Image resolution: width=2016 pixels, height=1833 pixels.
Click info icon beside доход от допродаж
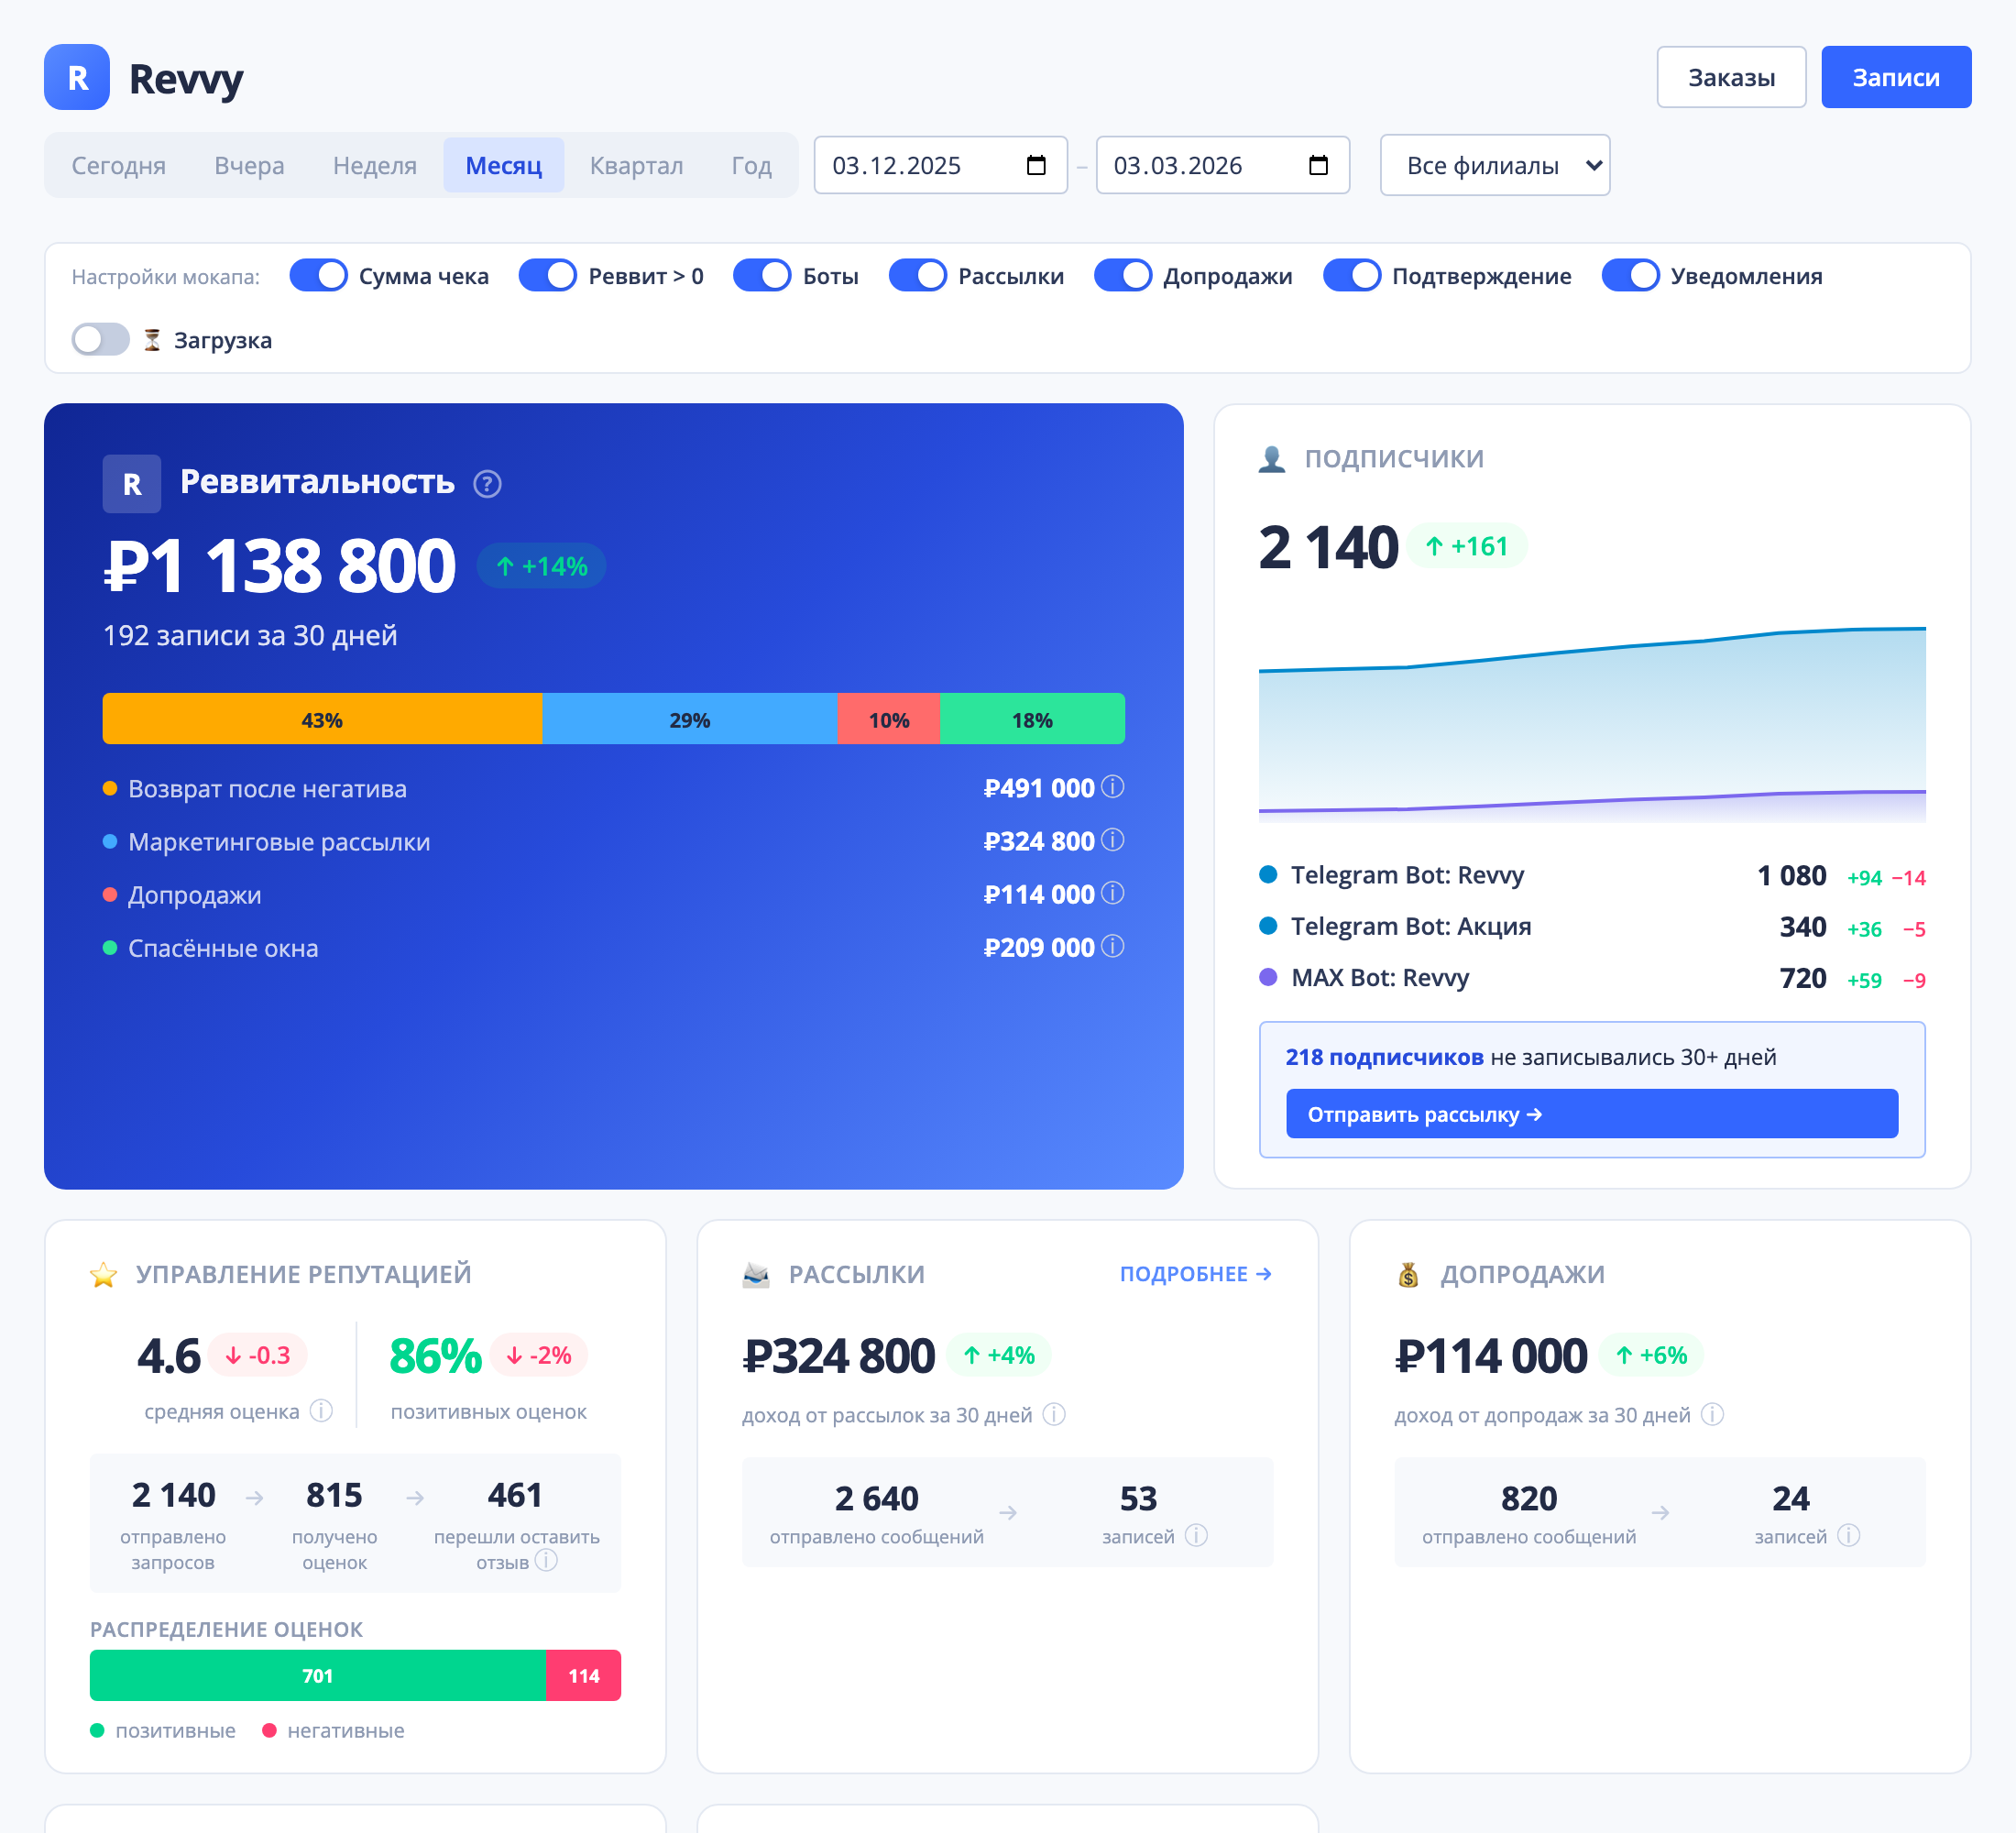click(1712, 1414)
